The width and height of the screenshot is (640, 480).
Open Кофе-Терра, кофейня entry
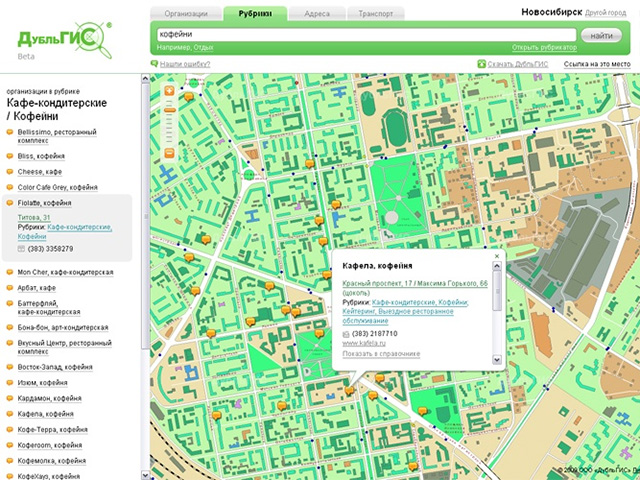53,429
